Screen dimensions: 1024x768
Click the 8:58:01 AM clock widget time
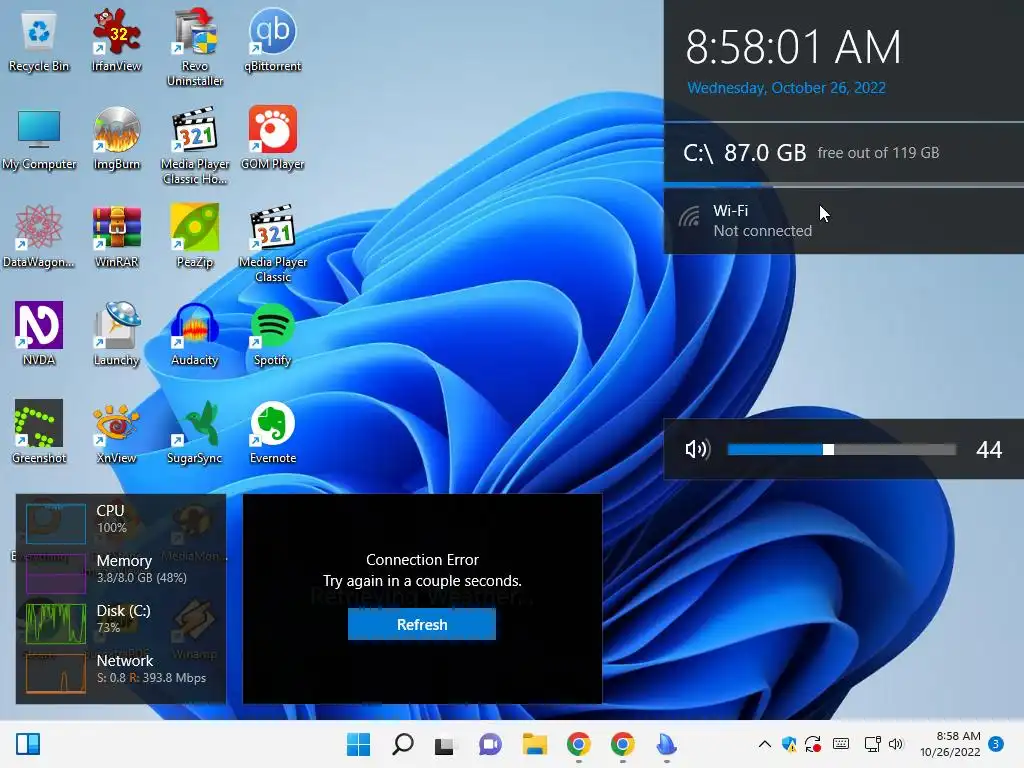point(793,47)
